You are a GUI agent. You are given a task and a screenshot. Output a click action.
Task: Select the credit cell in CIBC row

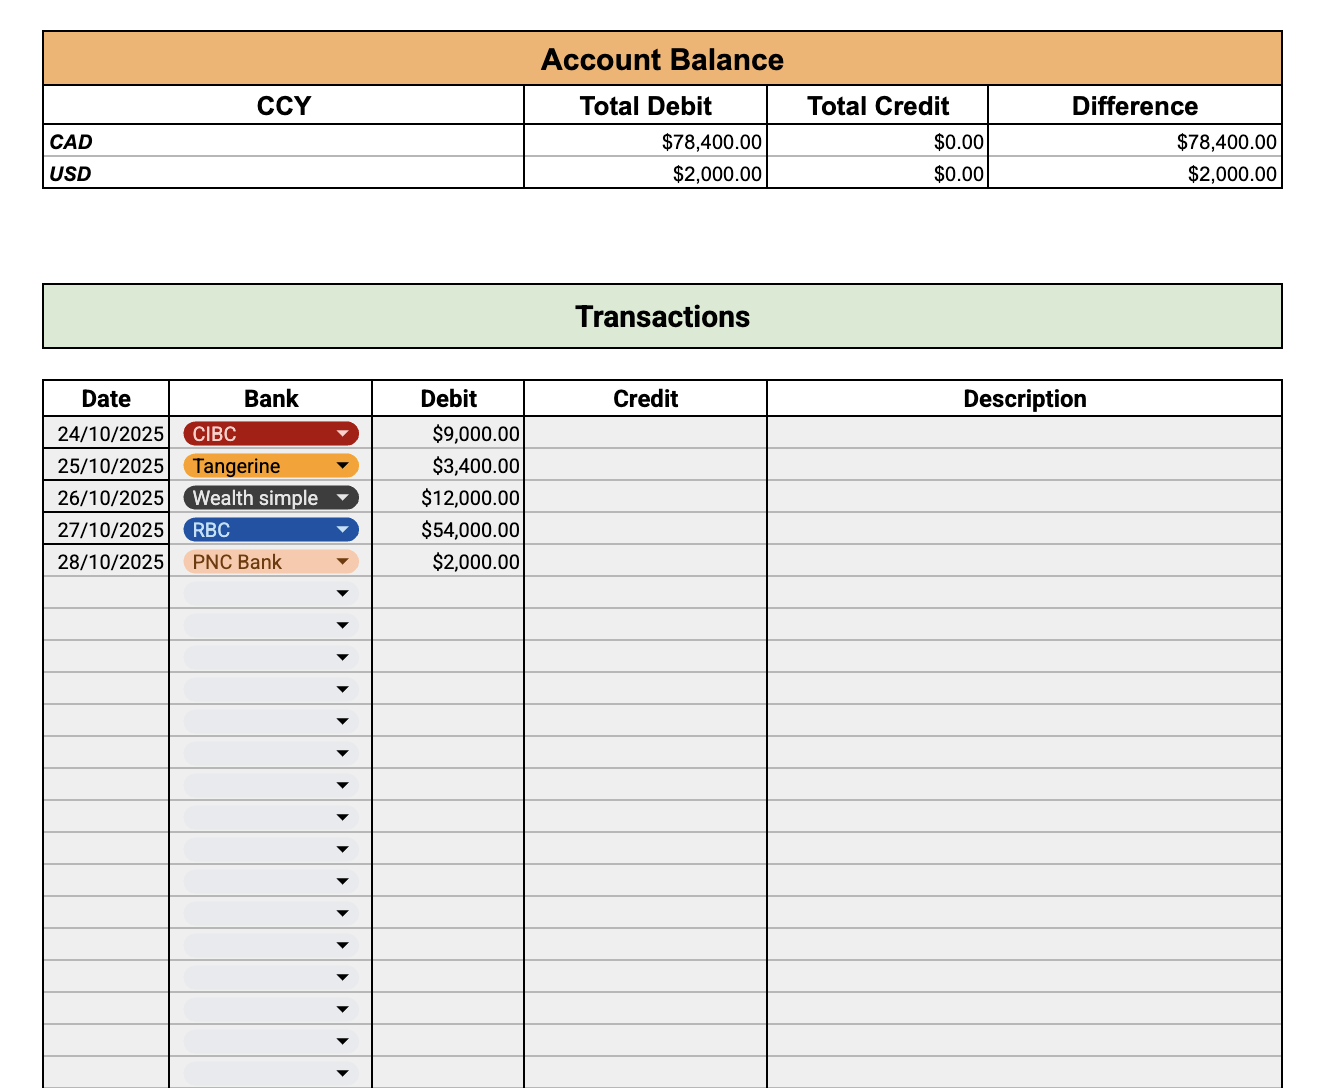645,434
